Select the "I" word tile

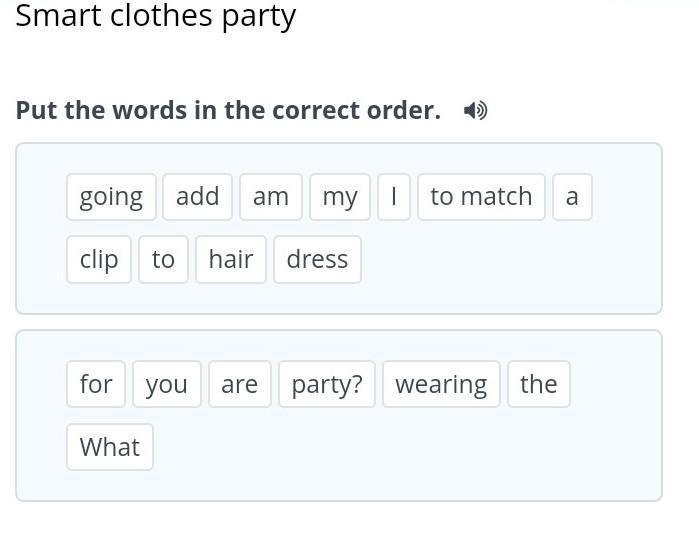(394, 197)
